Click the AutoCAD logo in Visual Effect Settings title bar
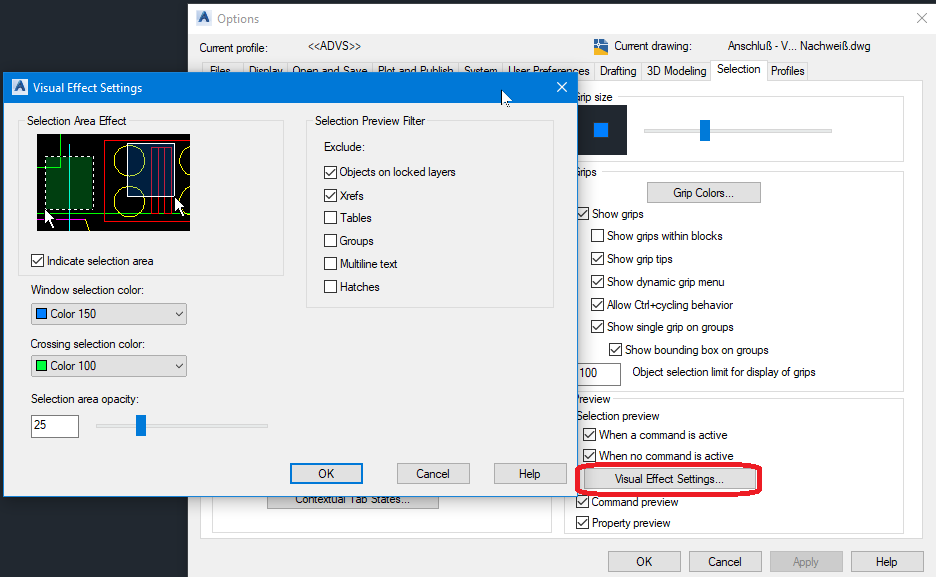The width and height of the screenshot is (936, 577). [20, 87]
